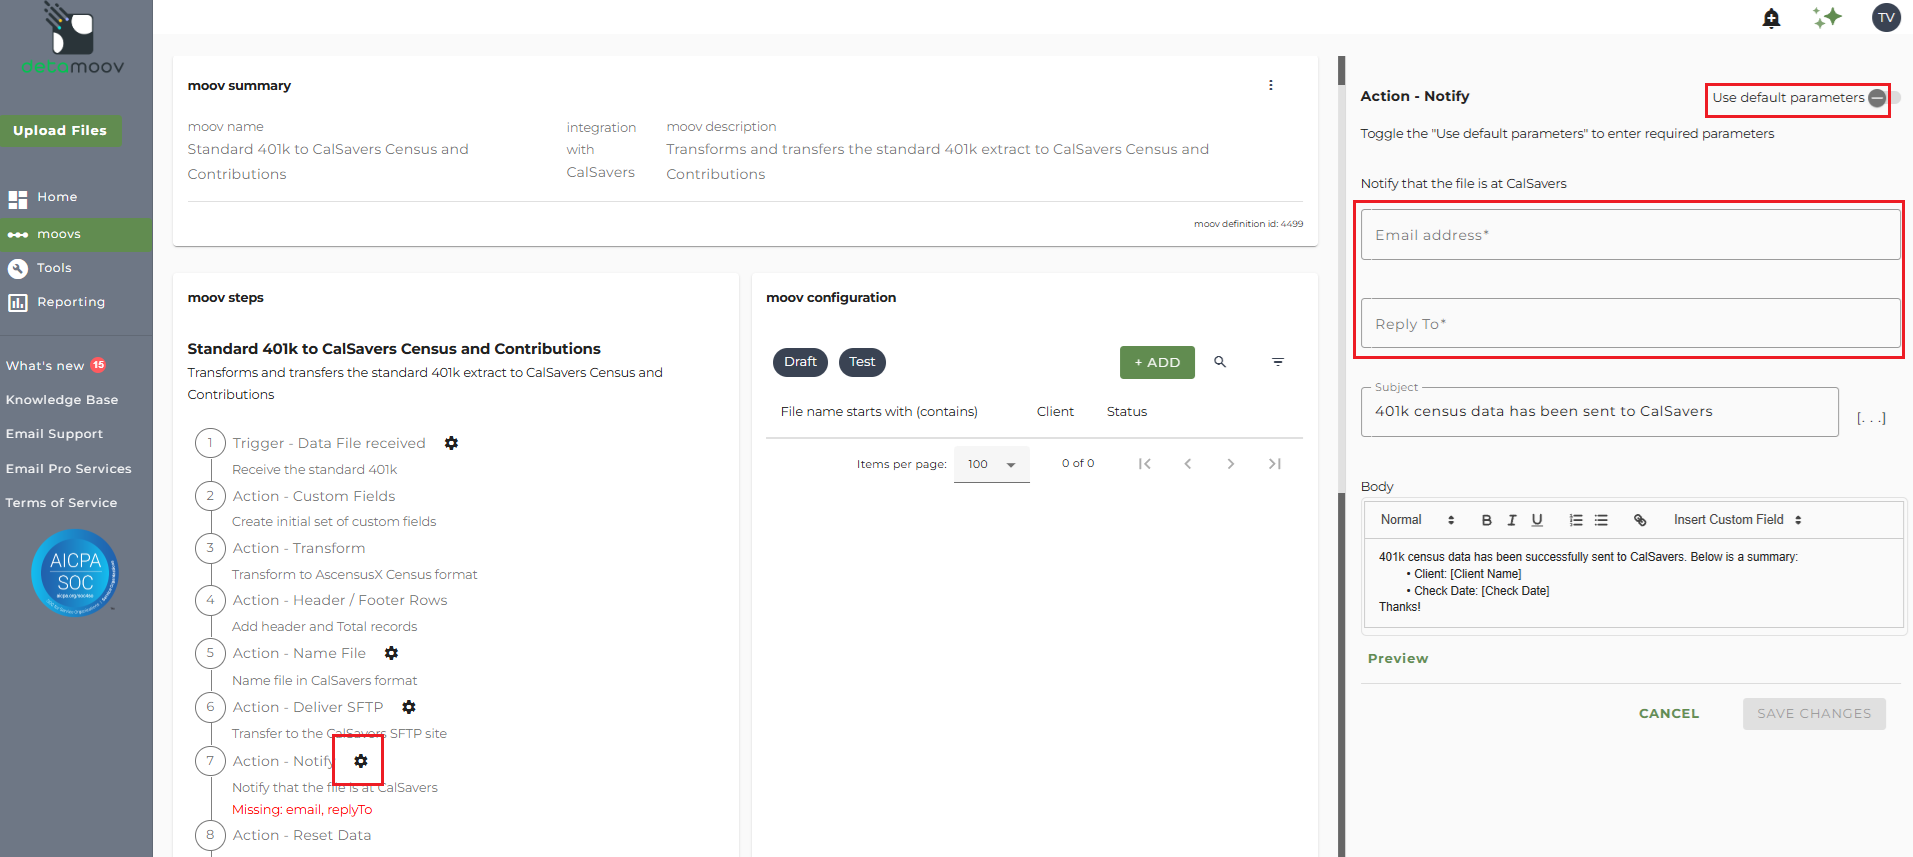Open settings gear for Trigger - Data File received

451,443
